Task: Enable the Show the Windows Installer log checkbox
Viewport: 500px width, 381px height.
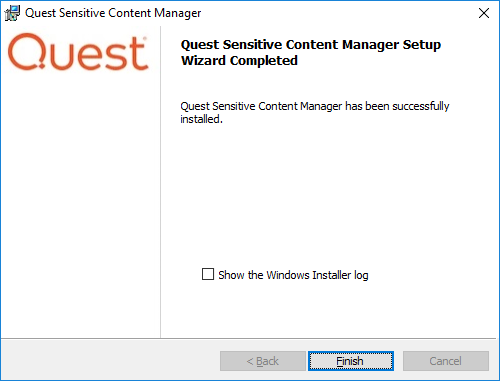Action: click(208, 274)
